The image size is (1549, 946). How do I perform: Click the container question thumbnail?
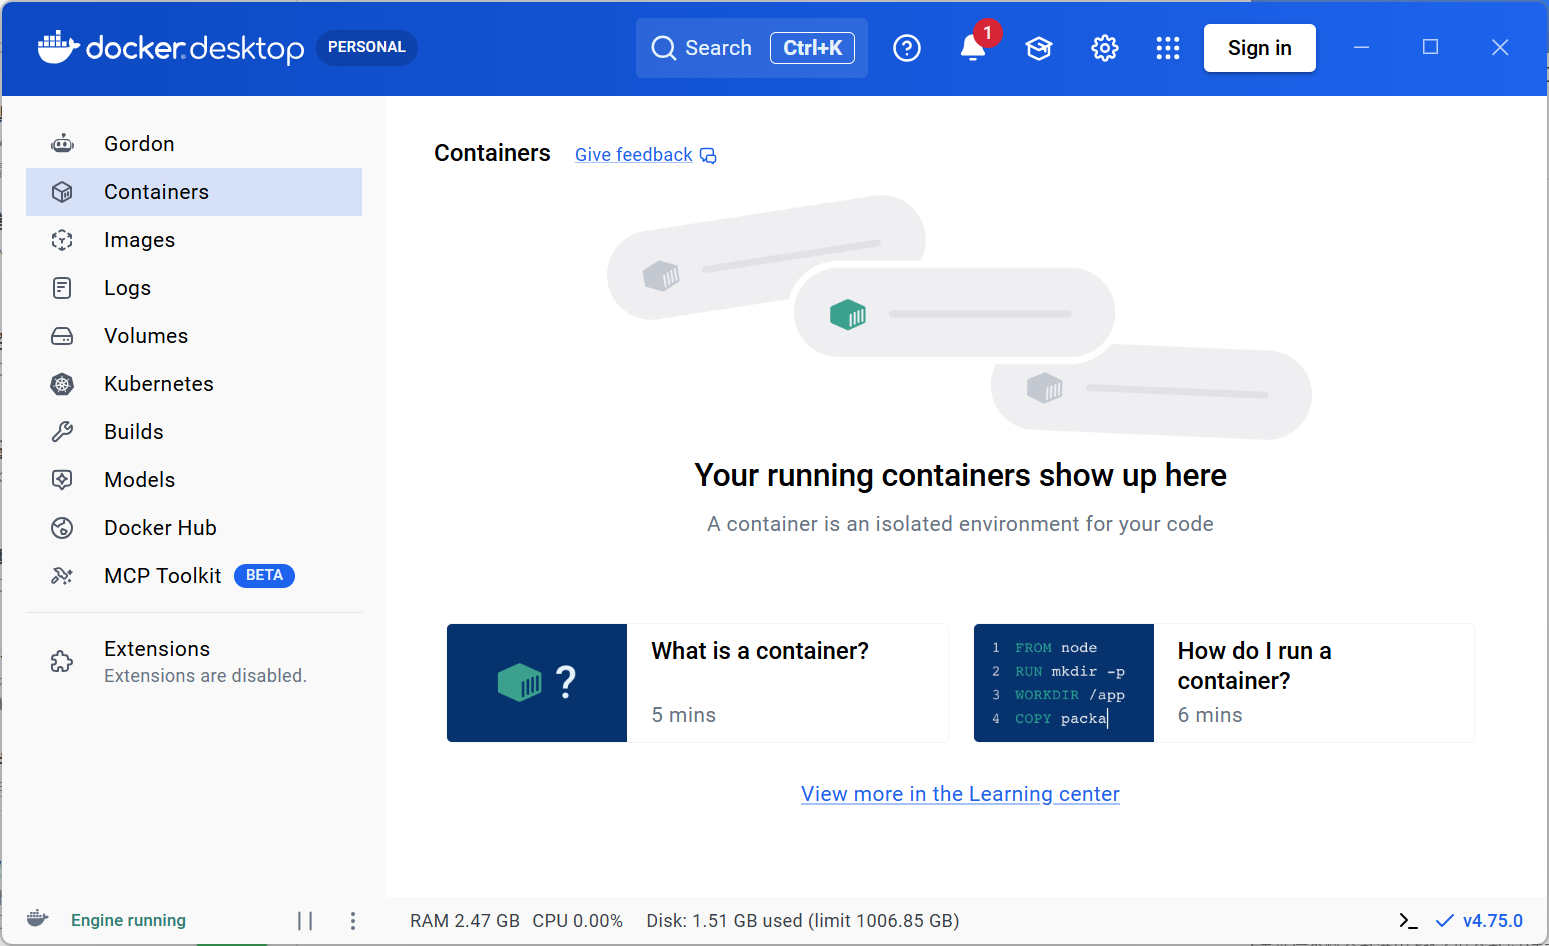[x=537, y=683]
